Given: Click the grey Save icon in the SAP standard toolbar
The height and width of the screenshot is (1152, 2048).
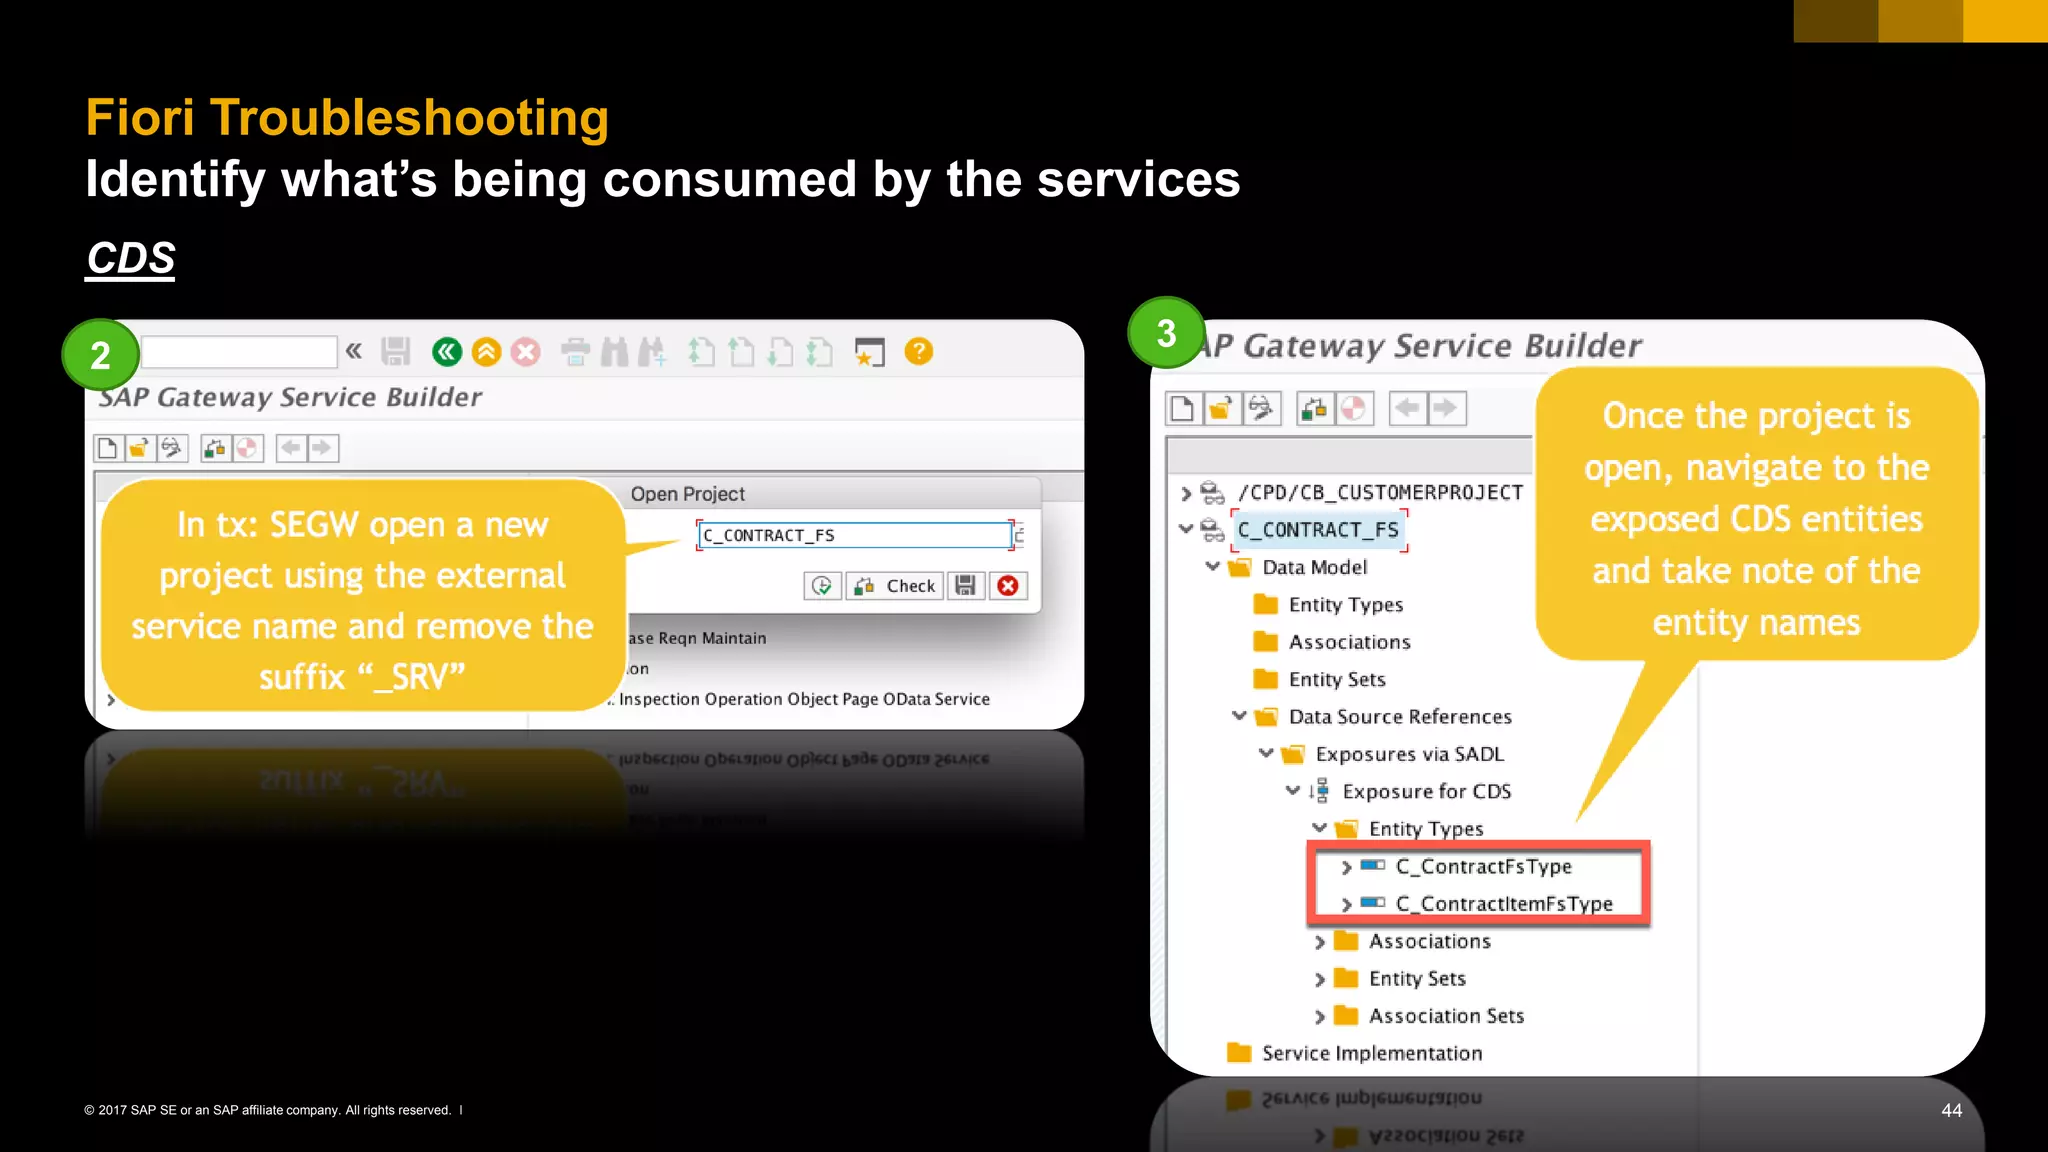Looking at the screenshot, I should click(396, 351).
